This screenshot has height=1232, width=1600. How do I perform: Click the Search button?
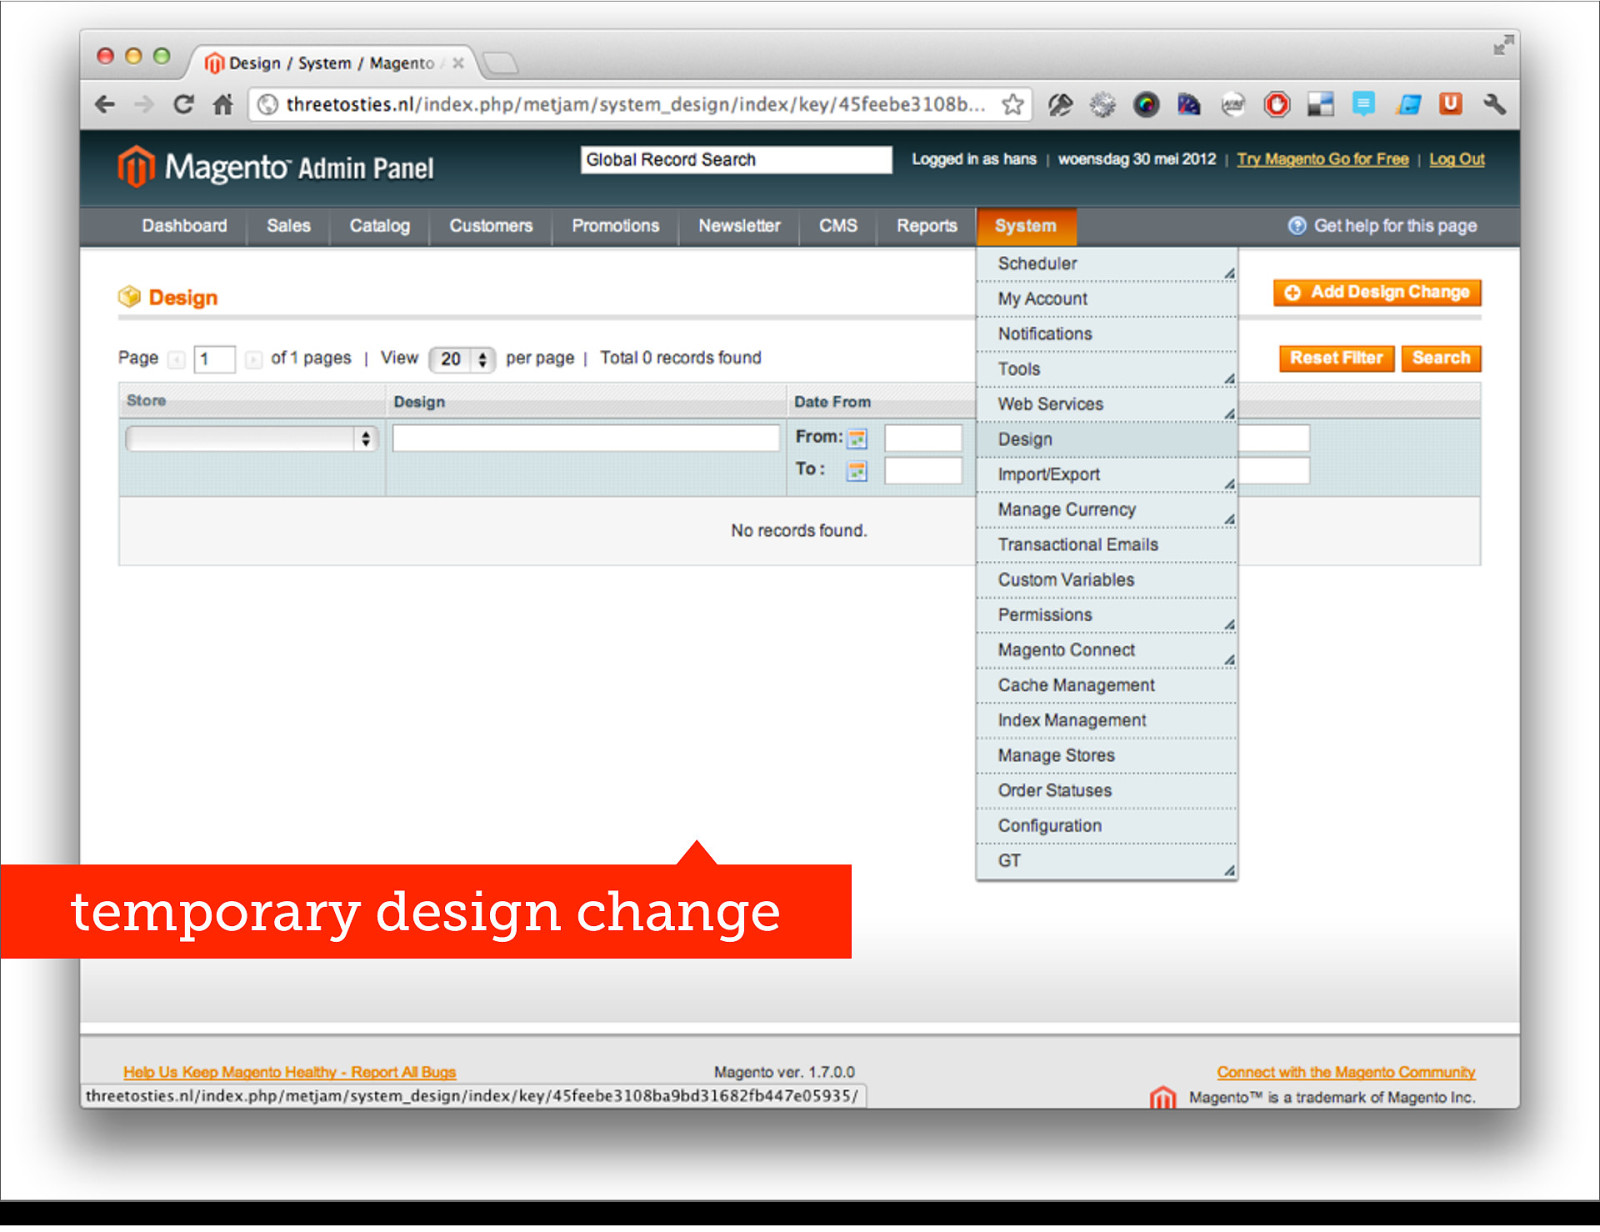(x=1441, y=358)
